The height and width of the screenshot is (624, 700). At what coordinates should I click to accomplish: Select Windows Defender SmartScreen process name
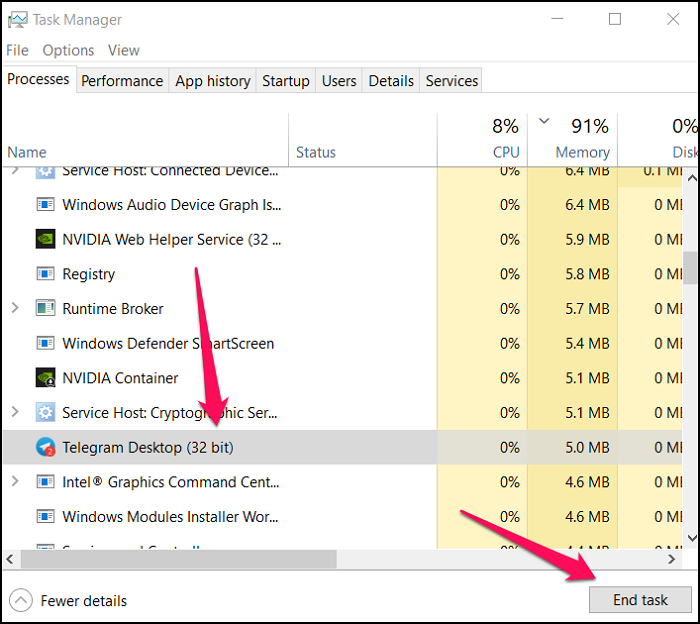tap(168, 344)
